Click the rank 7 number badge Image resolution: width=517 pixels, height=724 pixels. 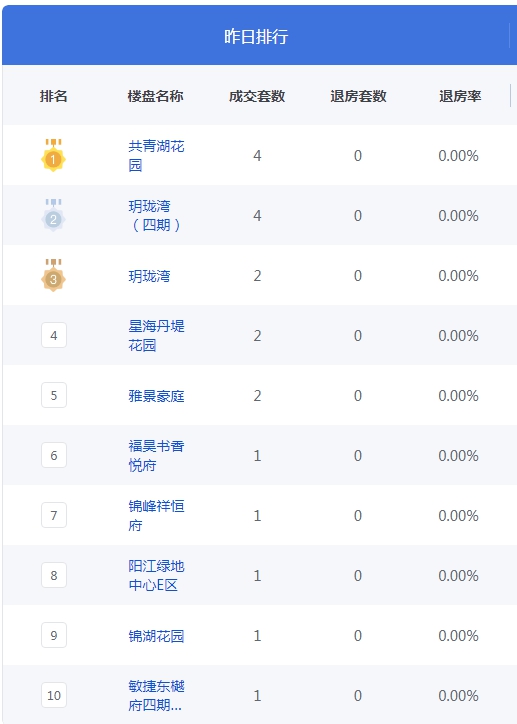point(54,515)
